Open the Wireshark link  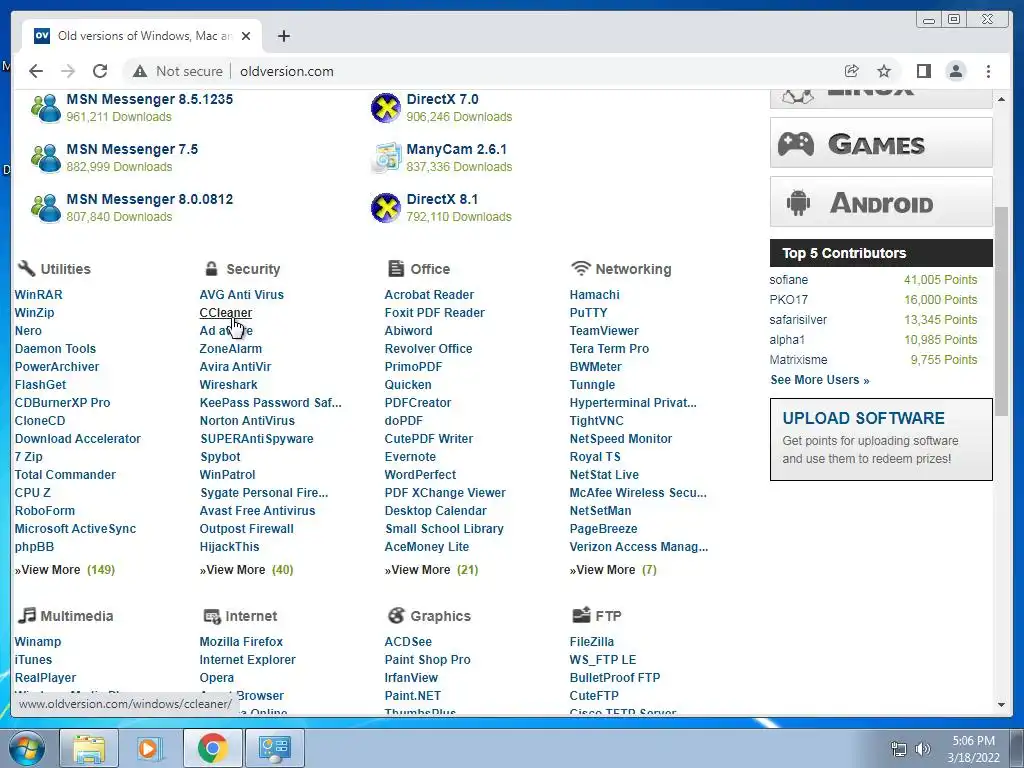[229, 385]
